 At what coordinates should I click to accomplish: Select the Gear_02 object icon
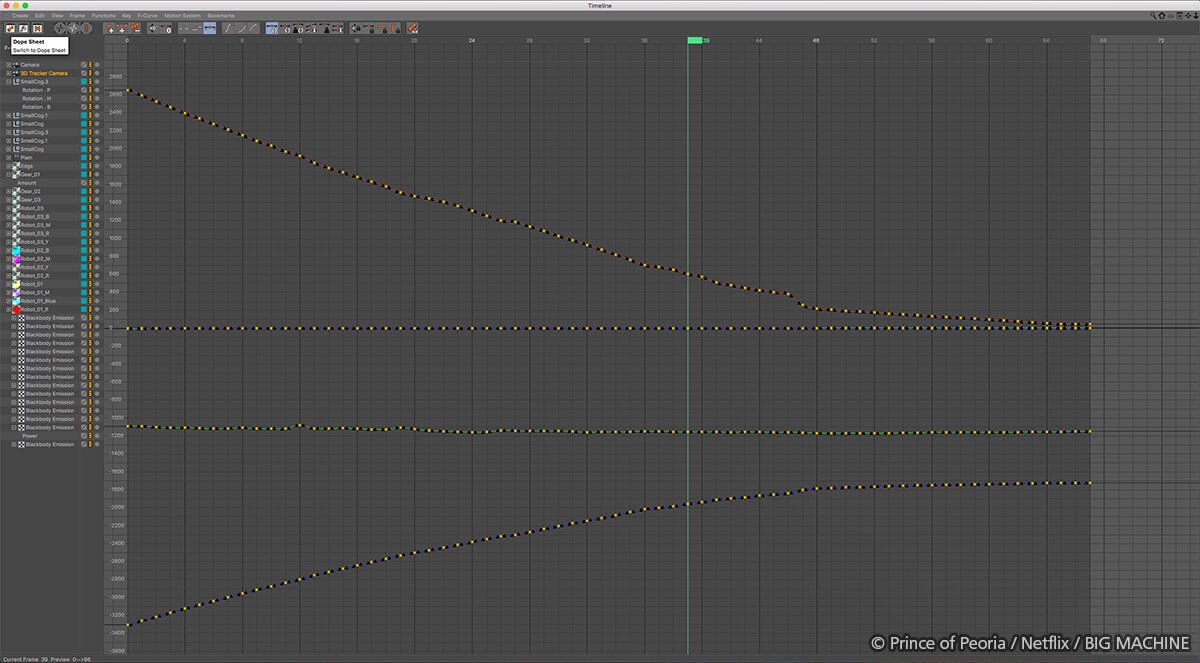pos(16,191)
